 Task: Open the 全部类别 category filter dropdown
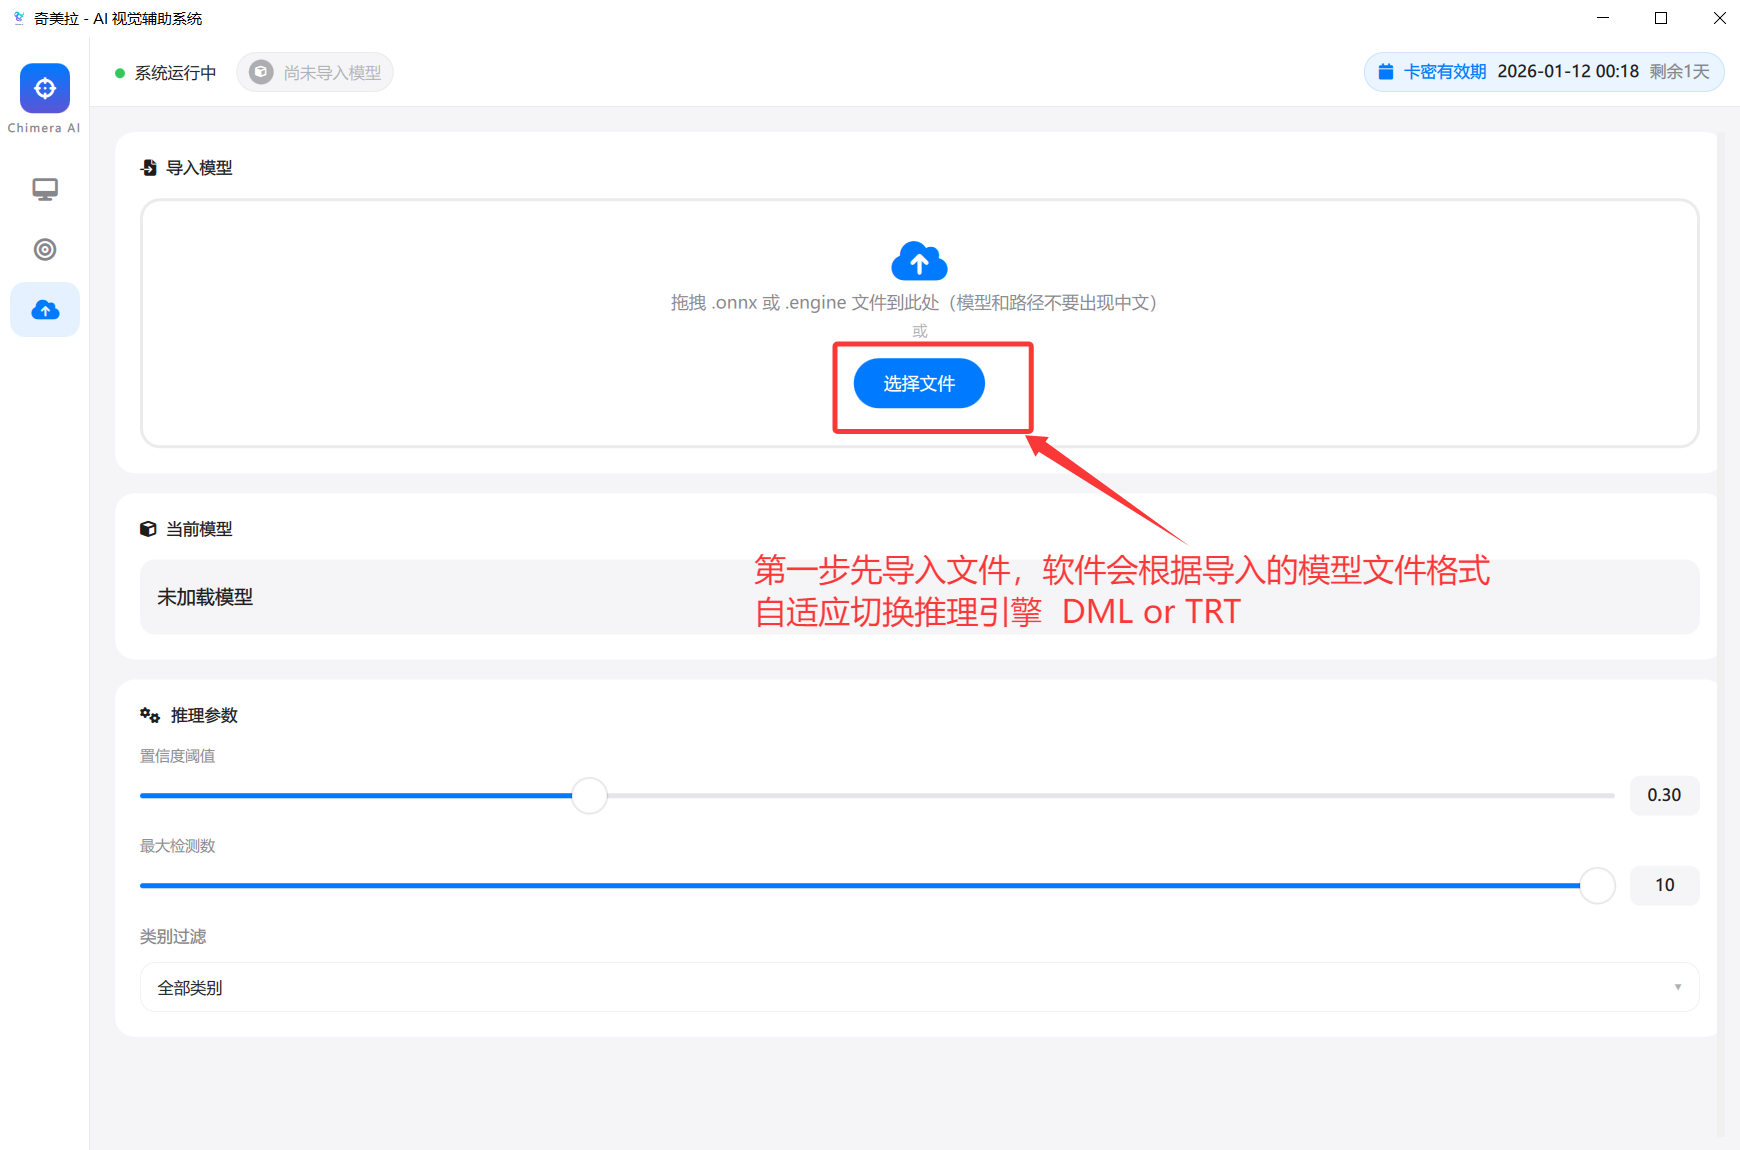point(919,987)
